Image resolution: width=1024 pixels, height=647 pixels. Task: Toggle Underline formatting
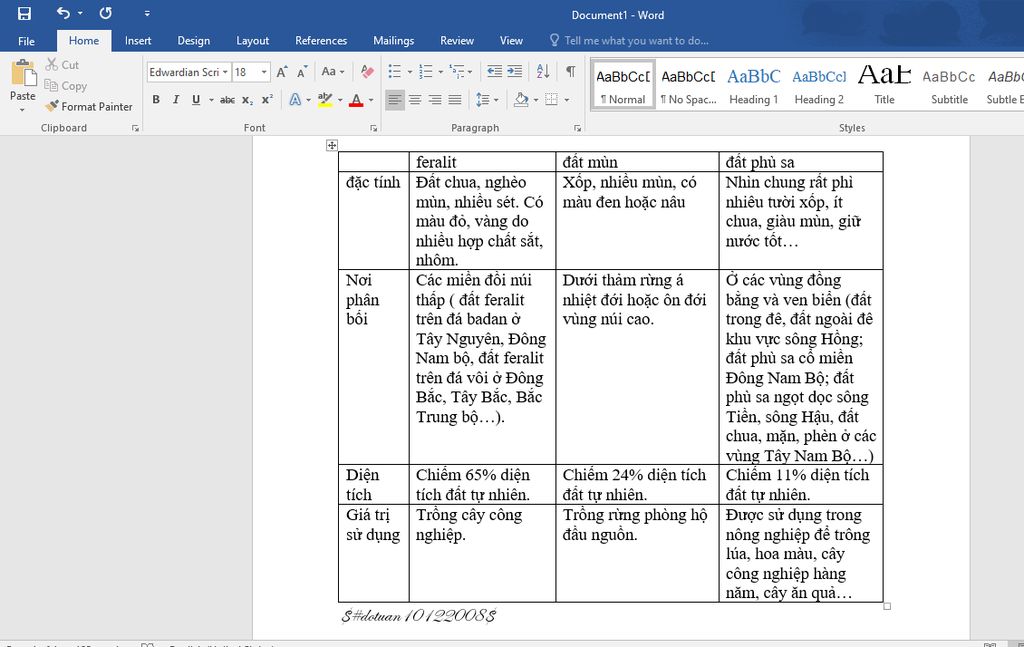(196, 100)
